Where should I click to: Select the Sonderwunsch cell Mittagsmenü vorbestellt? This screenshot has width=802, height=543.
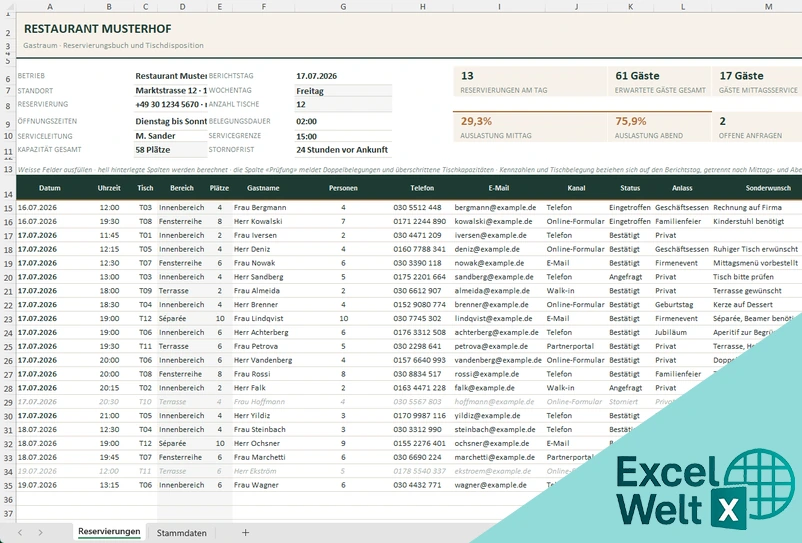755,263
